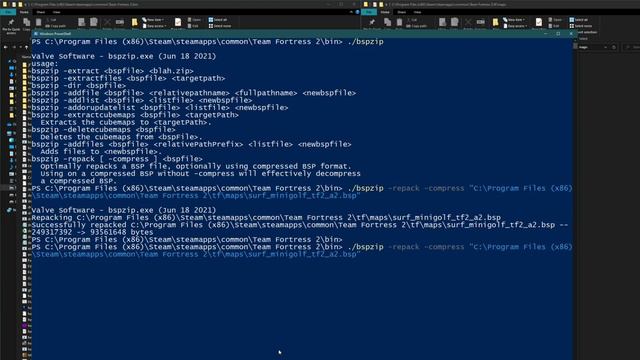Click Rename icon in right Explorer ribbon
Viewport: 640px width, 360px height.
point(480,22)
